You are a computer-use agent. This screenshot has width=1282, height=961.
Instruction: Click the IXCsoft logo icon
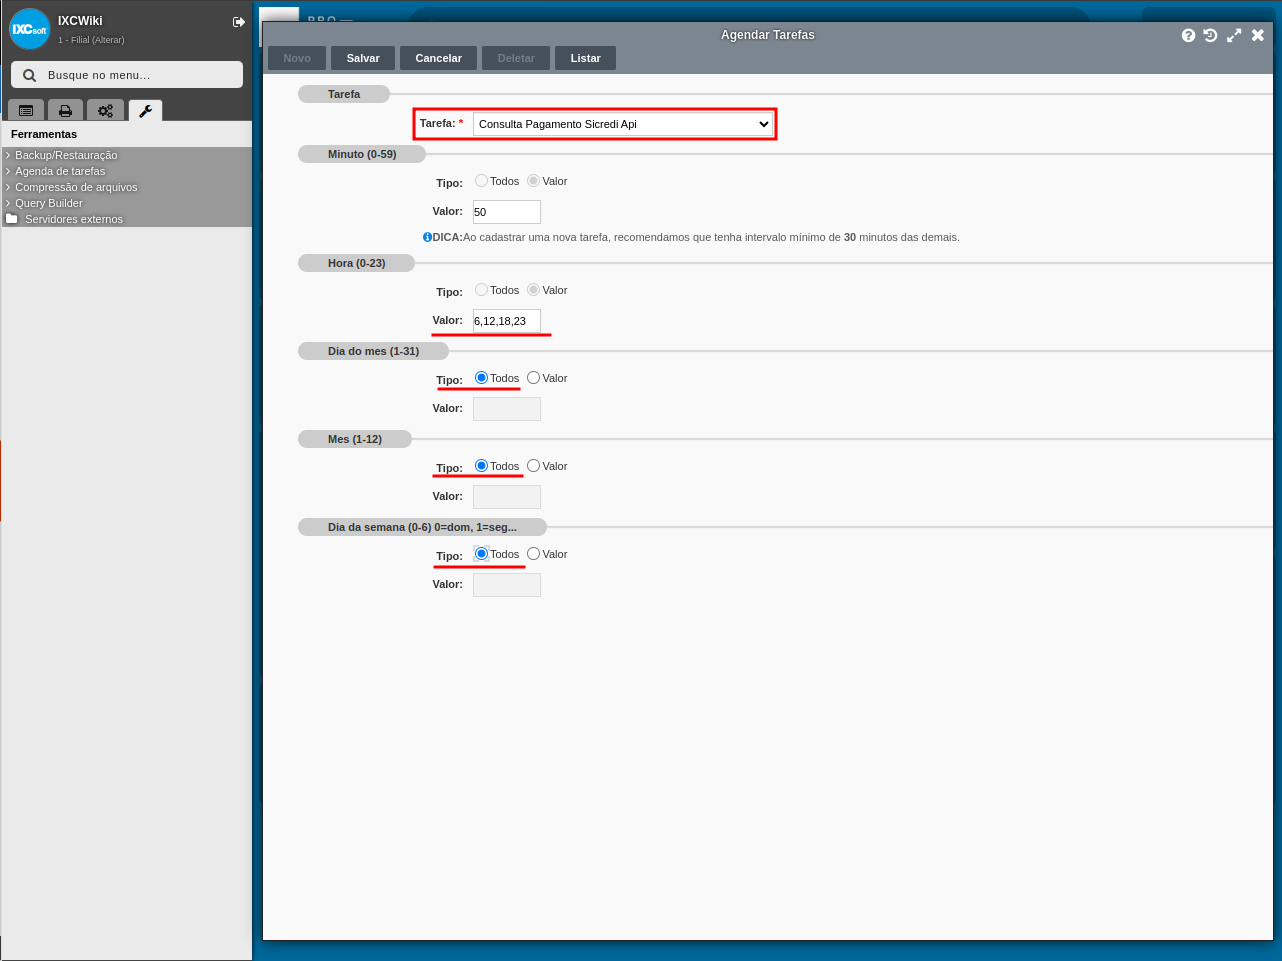click(29, 29)
